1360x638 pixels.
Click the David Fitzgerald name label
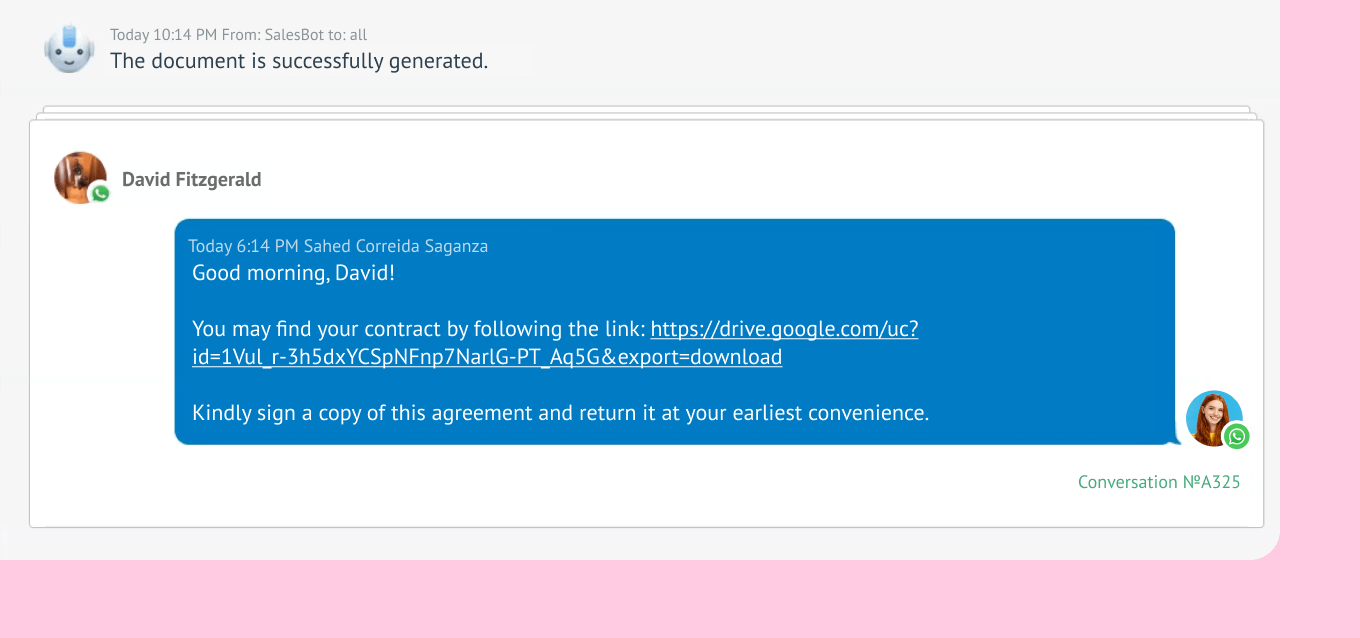(x=191, y=179)
